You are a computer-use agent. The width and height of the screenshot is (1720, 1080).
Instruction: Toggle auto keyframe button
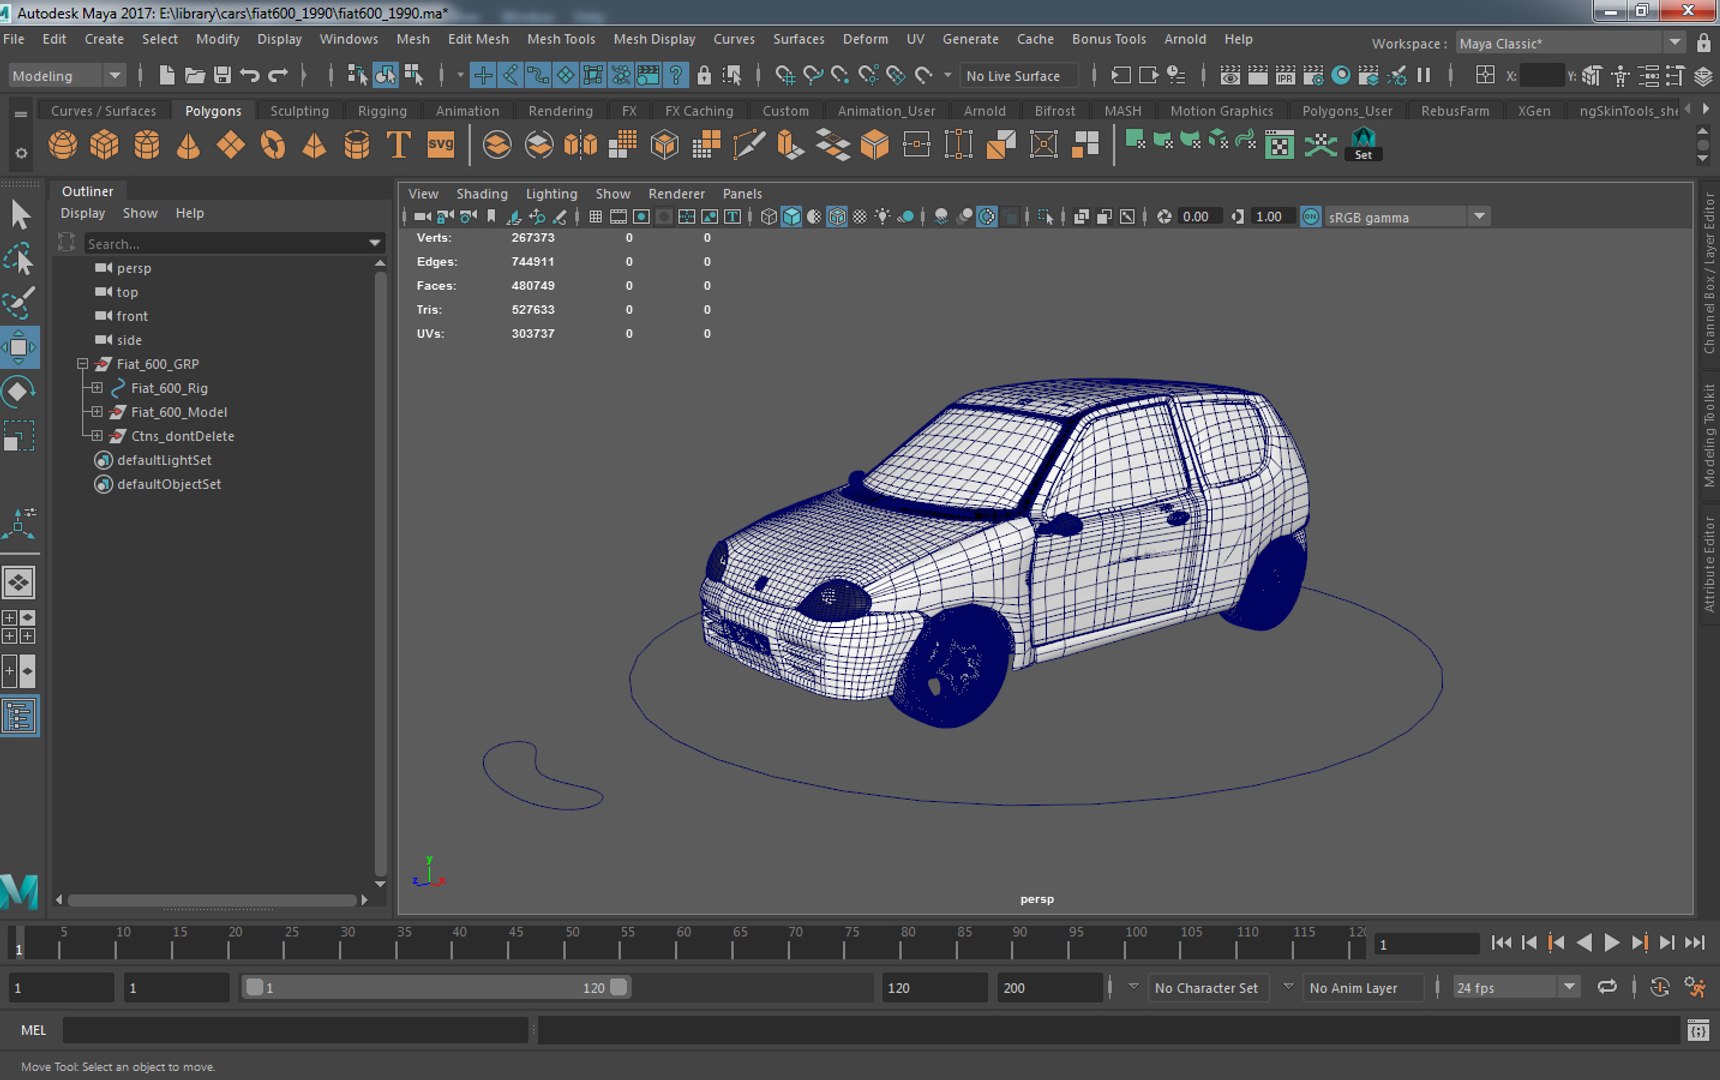pos(1660,987)
